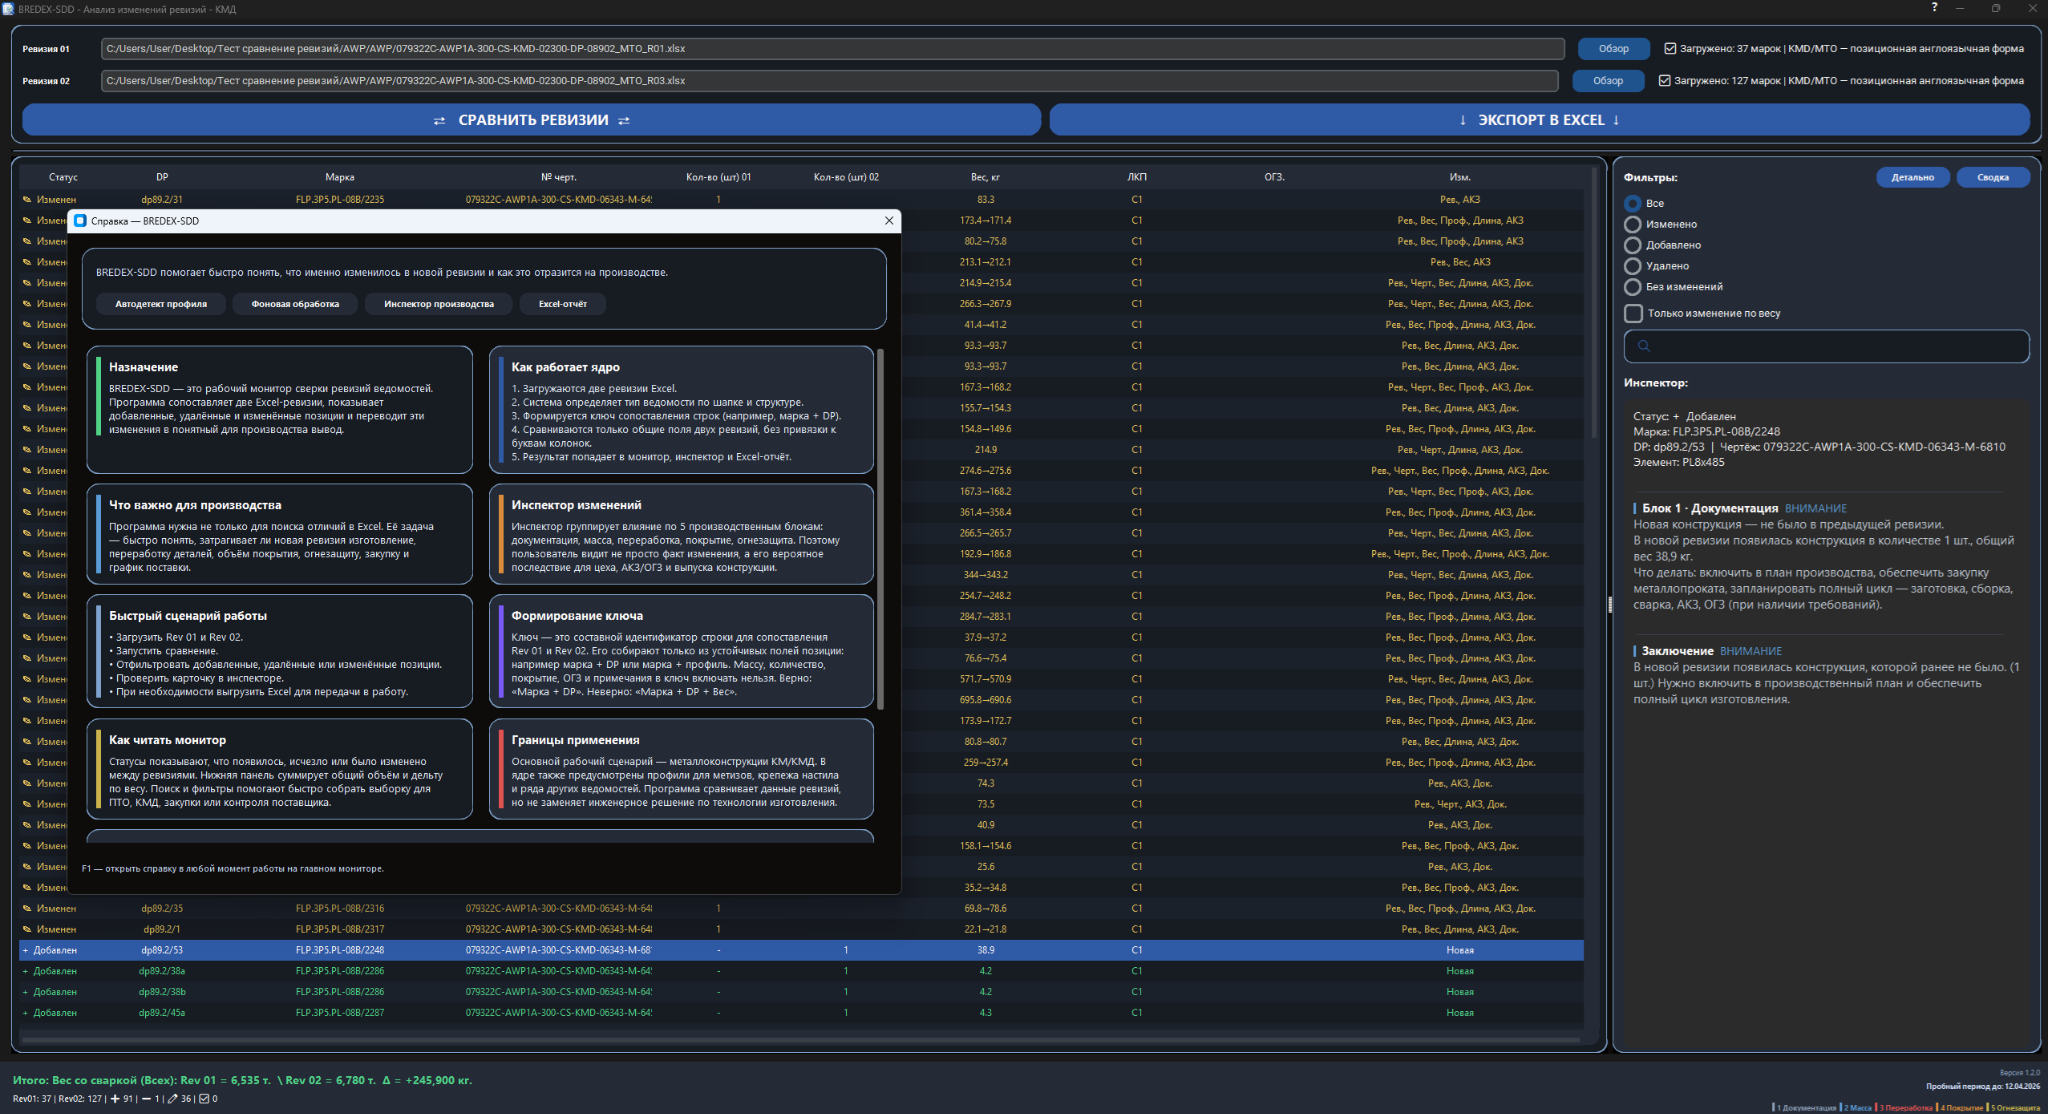Click the BREDEX-SDD app icon in title bar
This screenshot has height=1114, width=2048.
(x=9, y=9)
